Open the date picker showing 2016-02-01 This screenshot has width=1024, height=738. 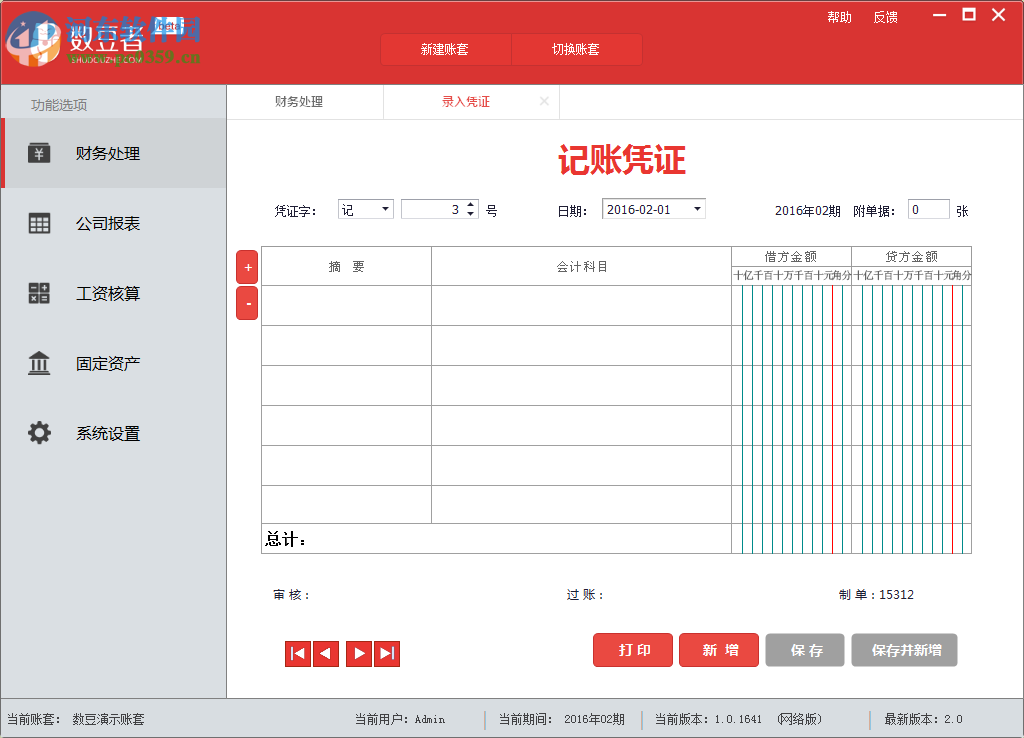tap(652, 208)
